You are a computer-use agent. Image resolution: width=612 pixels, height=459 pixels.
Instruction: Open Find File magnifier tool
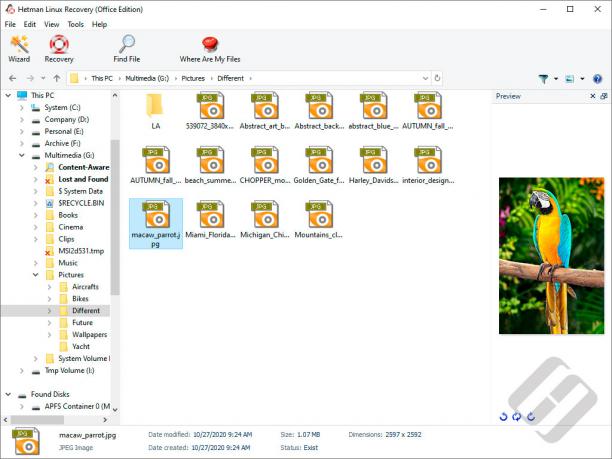tap(126, 49)
